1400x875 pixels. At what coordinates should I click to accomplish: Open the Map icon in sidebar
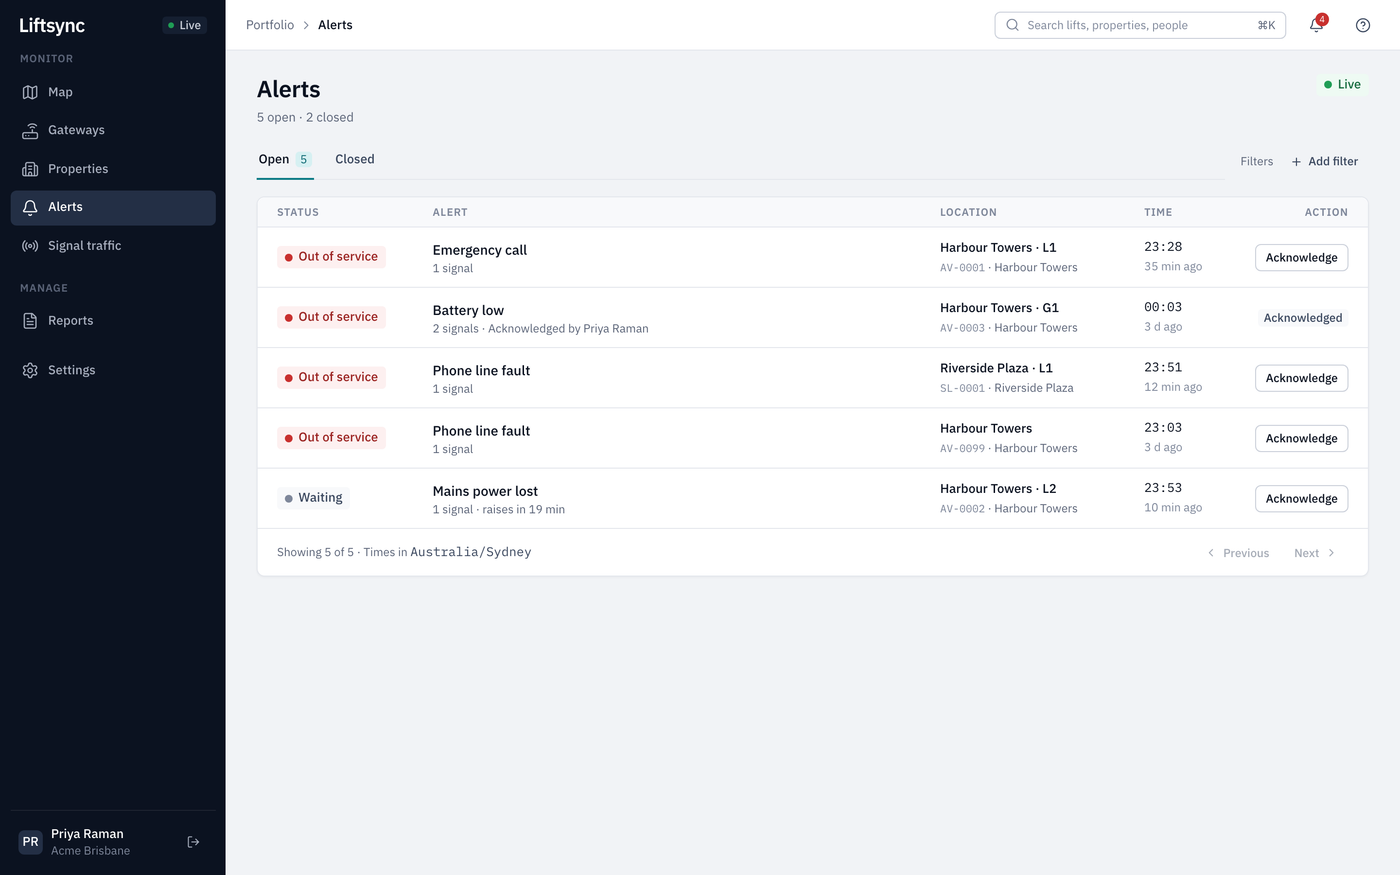(x=30, y=92)
